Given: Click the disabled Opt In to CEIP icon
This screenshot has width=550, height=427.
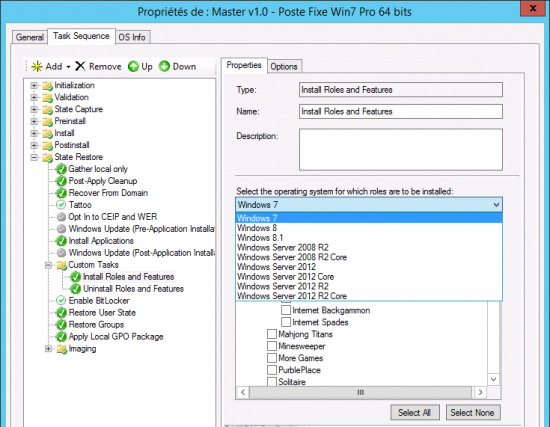Looking at the screenshot, I should coord(61,216).
